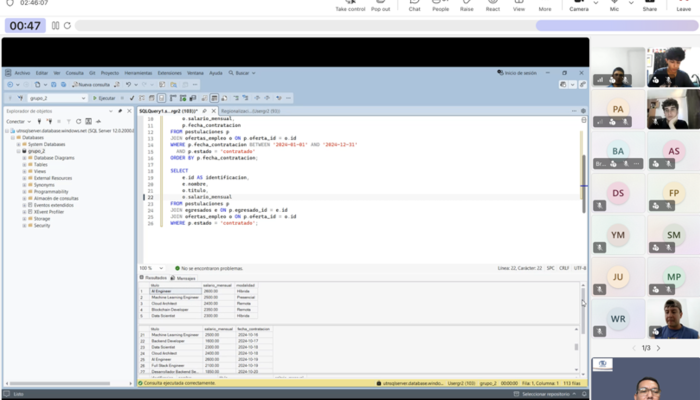
Task: Click the Ejecutar button
Action: point(104,98)
